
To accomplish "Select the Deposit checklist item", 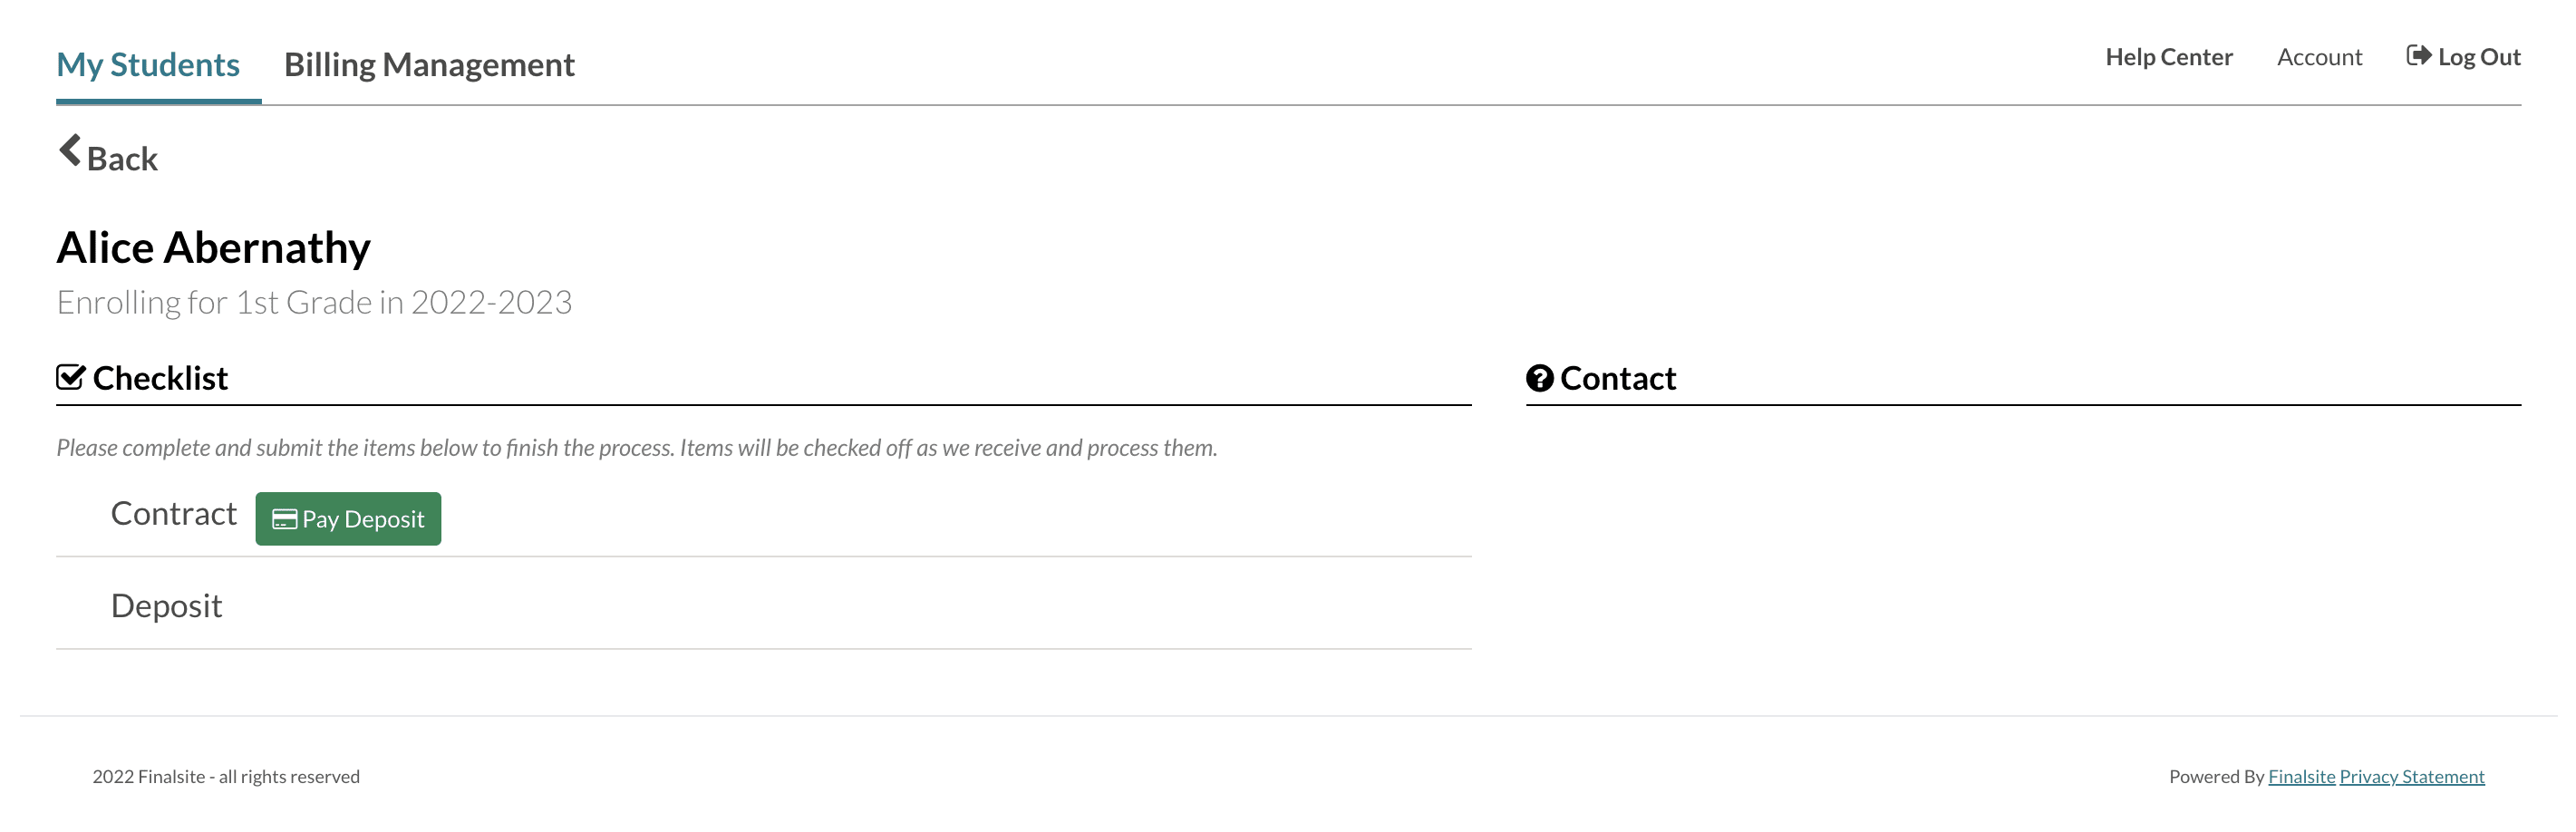I will tap(166, 606).
